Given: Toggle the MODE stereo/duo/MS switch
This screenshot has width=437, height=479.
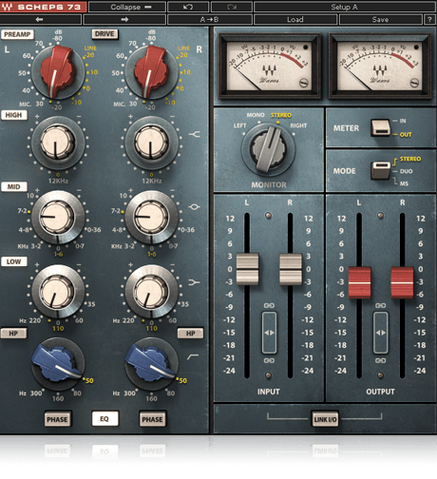Looking at the screenshot, I should click(381, 170).
